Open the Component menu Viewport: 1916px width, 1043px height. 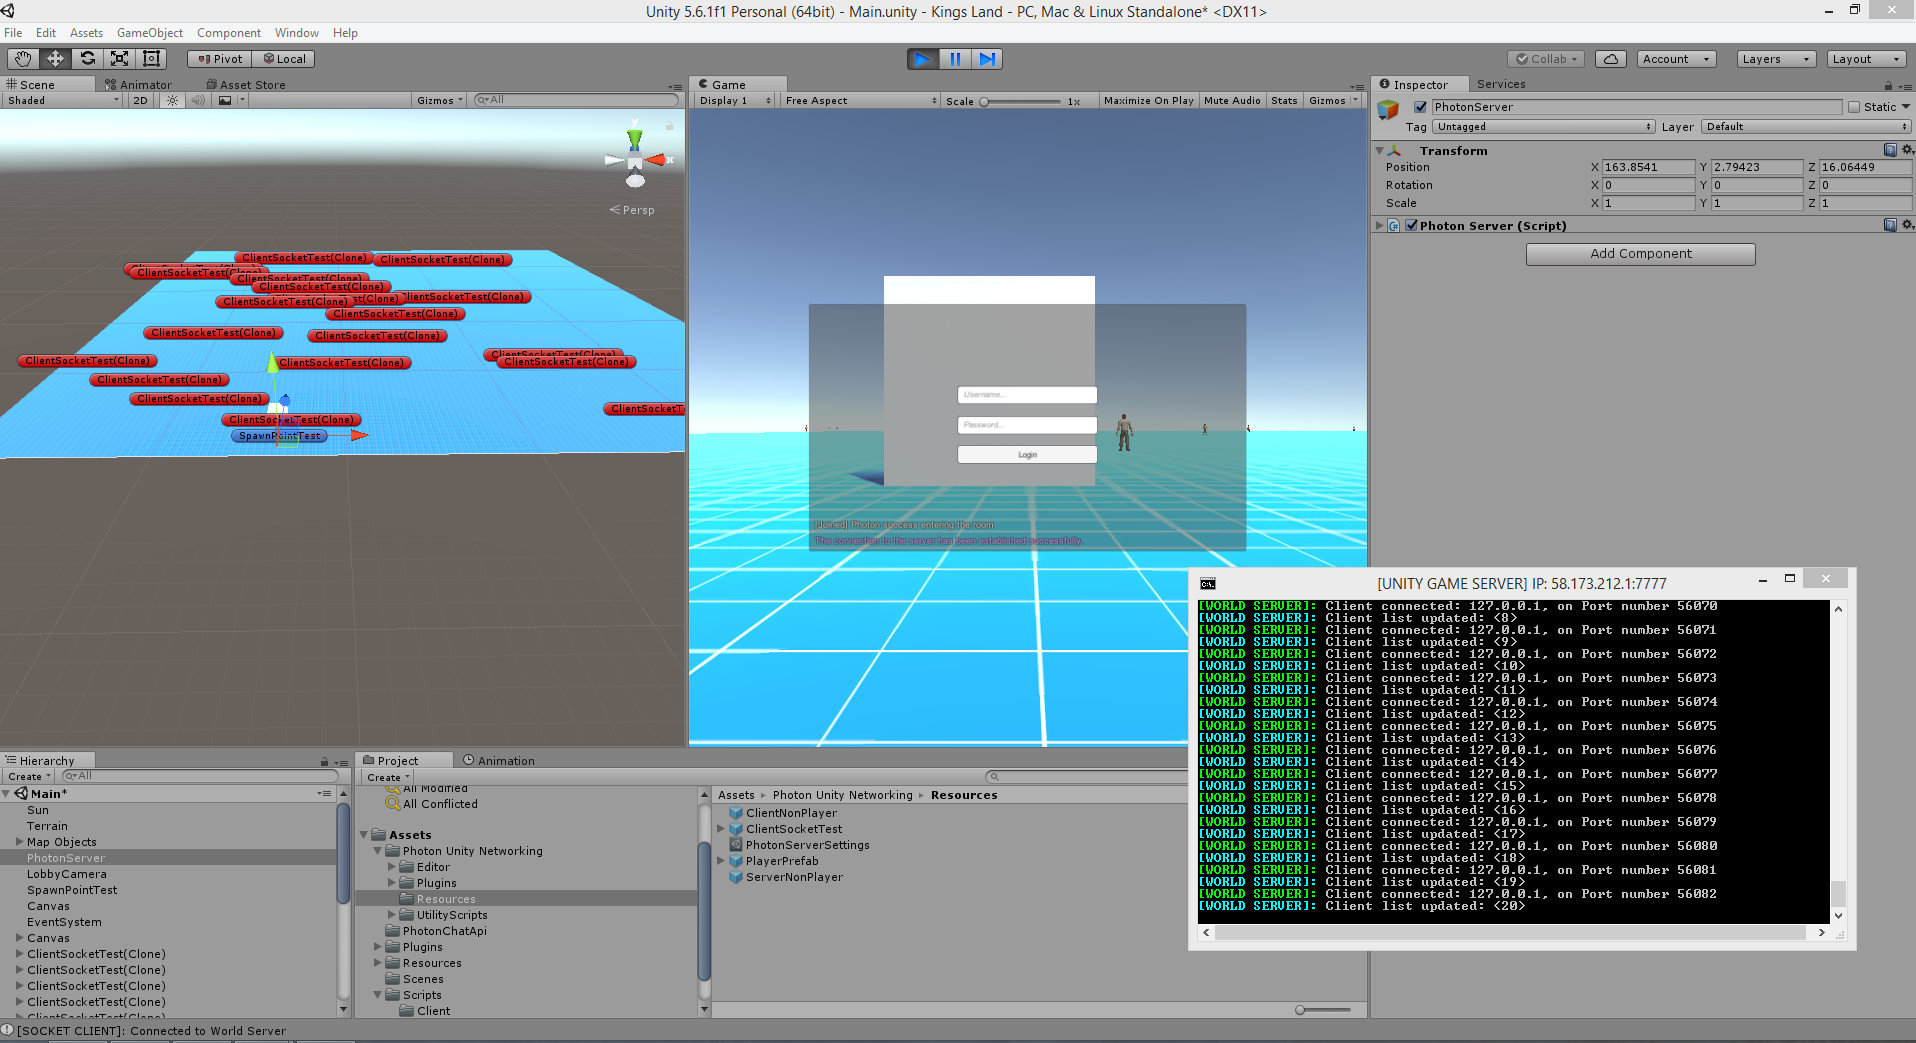point(229,33)
